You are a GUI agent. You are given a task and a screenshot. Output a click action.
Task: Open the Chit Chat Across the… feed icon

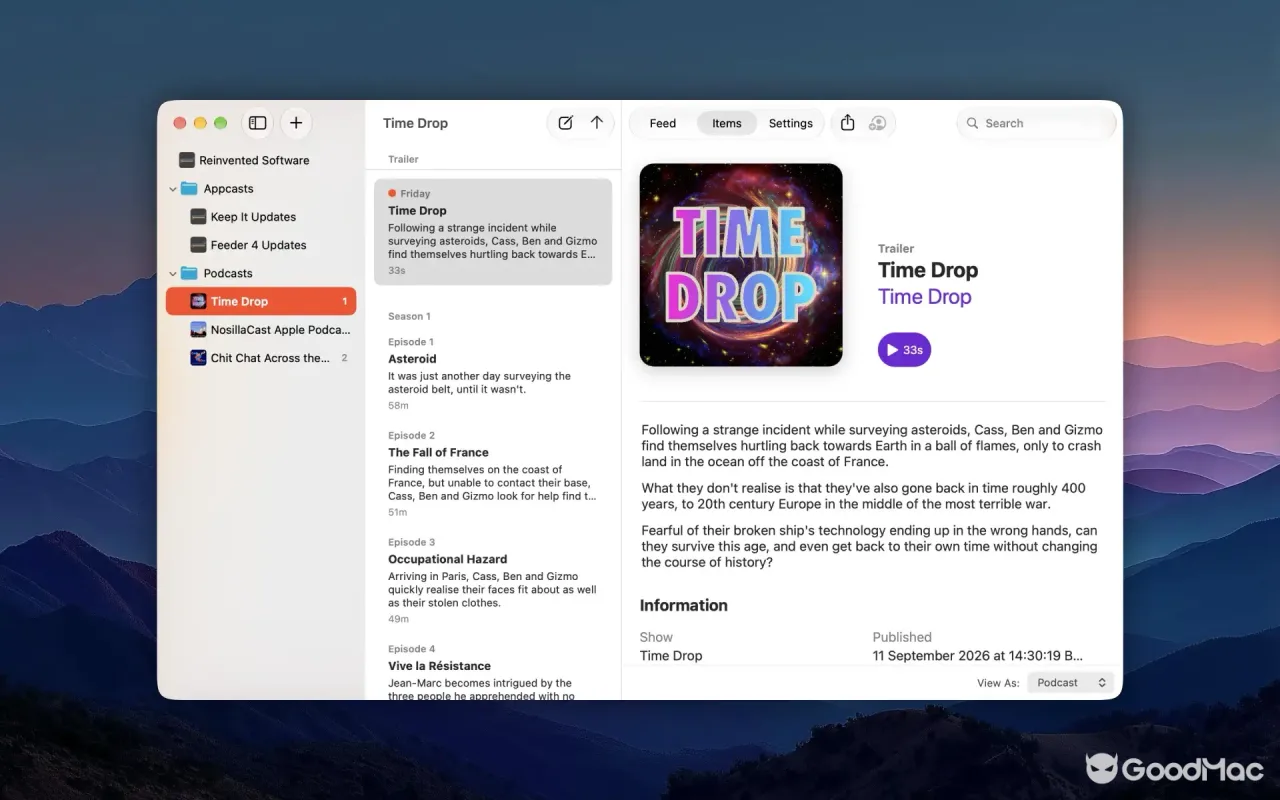[198, 358]
